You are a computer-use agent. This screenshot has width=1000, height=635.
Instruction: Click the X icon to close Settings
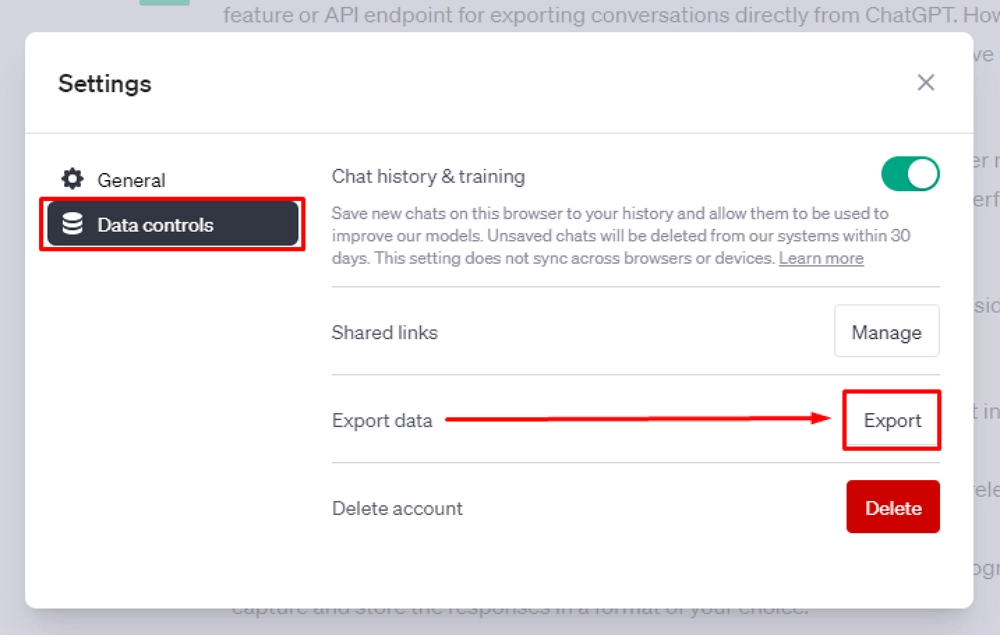tap(926, 82)
